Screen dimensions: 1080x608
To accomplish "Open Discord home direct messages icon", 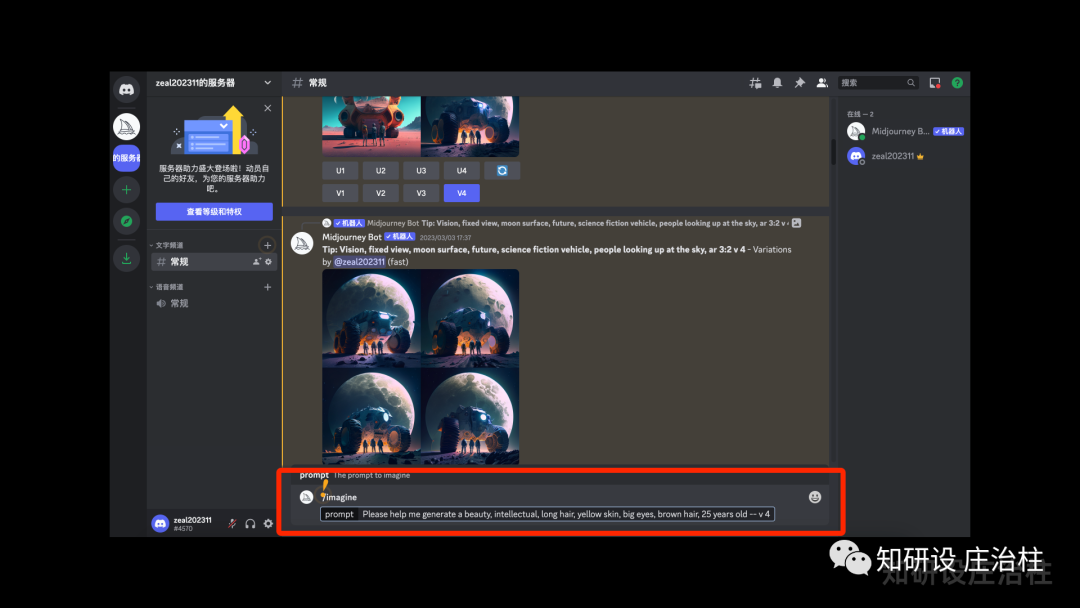I will (126, 90).
